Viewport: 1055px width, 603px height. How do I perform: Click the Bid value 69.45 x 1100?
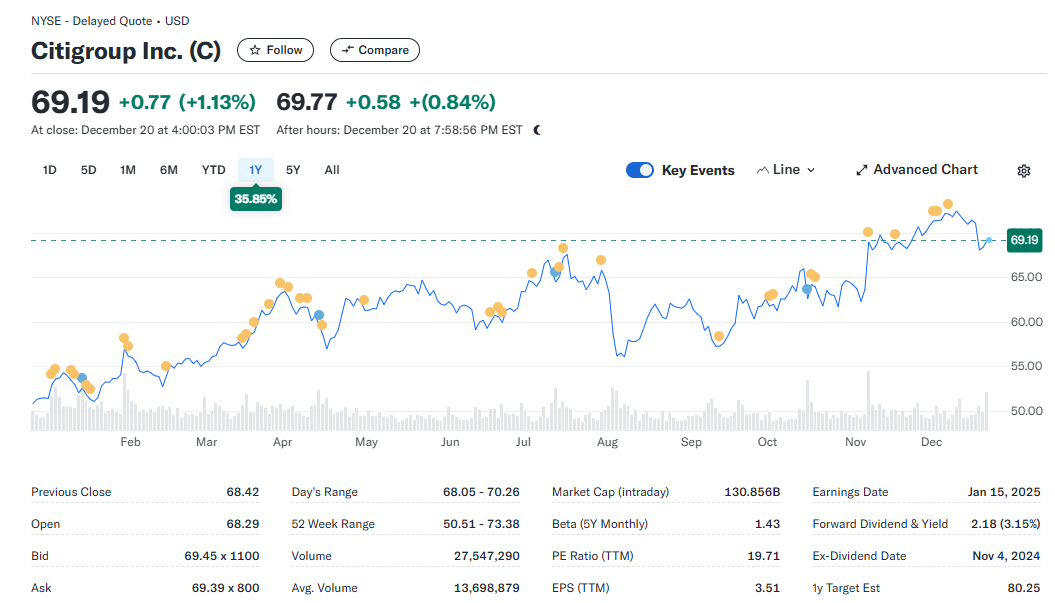pyautogui.click(x=222, y=556)
